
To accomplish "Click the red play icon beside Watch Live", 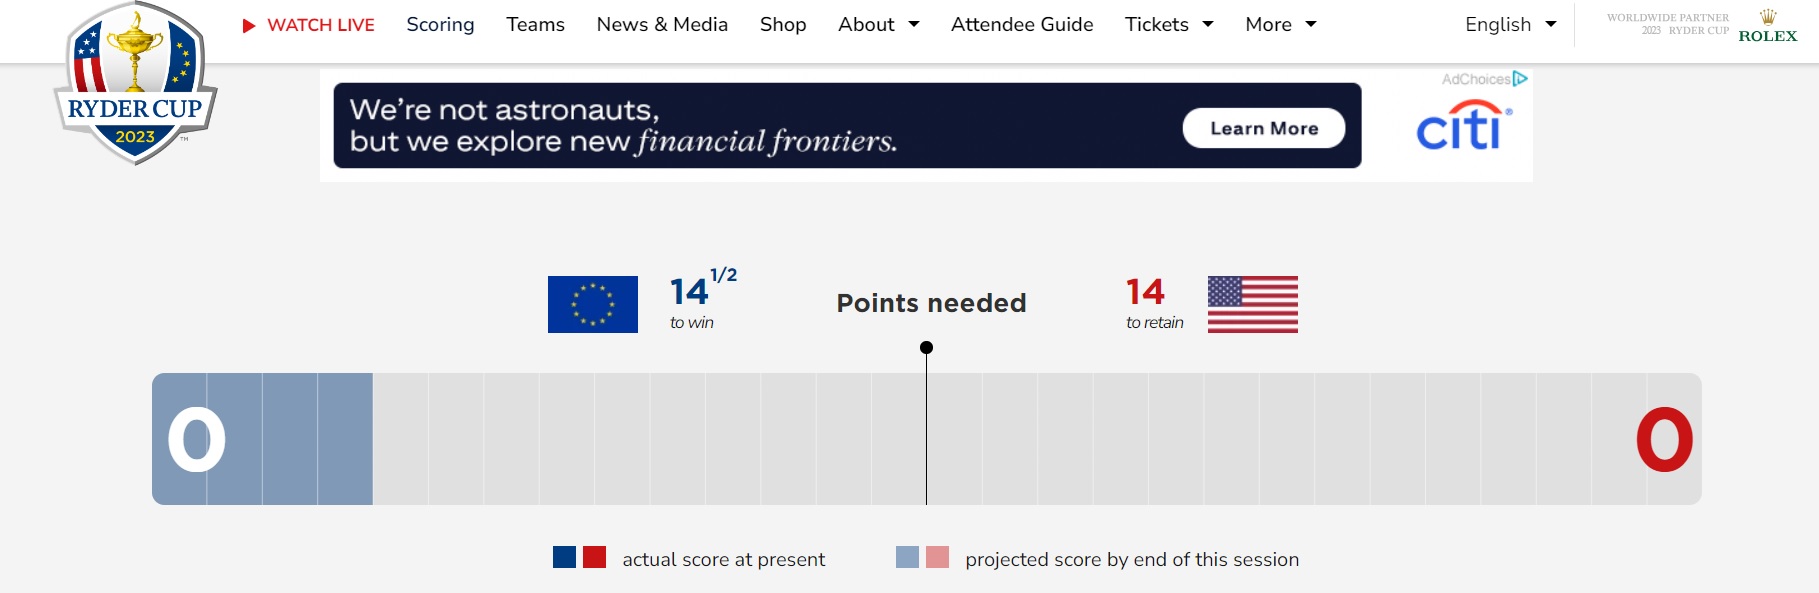I will point(249,25).
